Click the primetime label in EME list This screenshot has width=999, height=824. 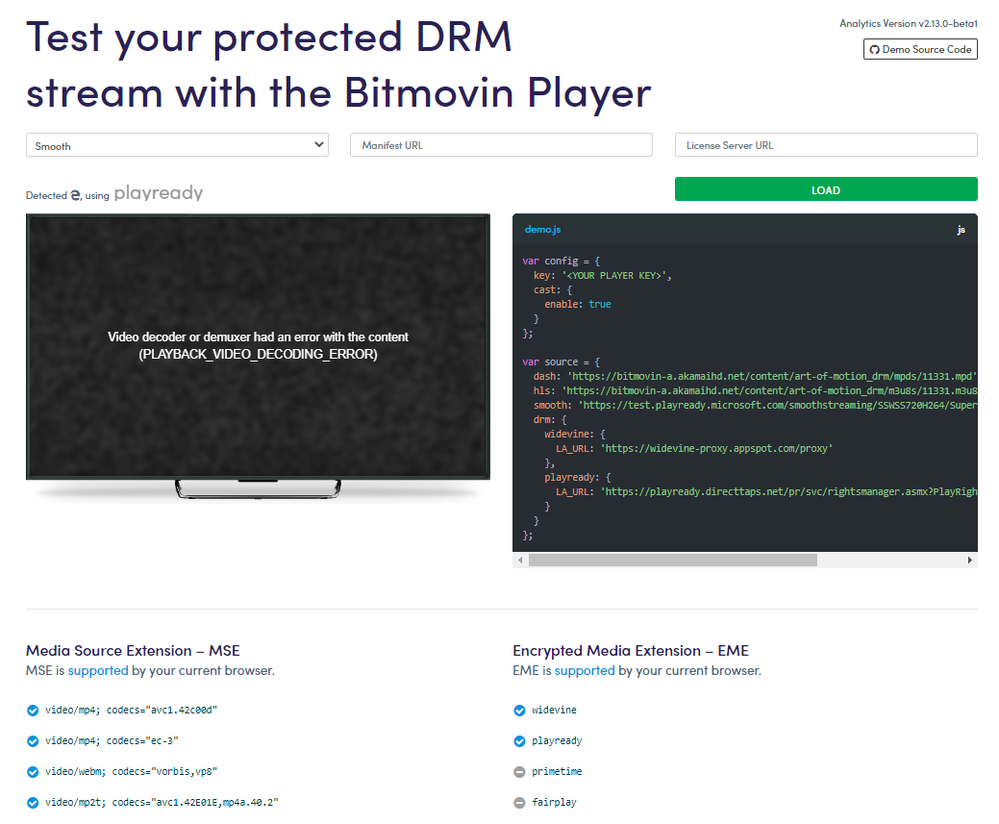(x=557, y=771)
